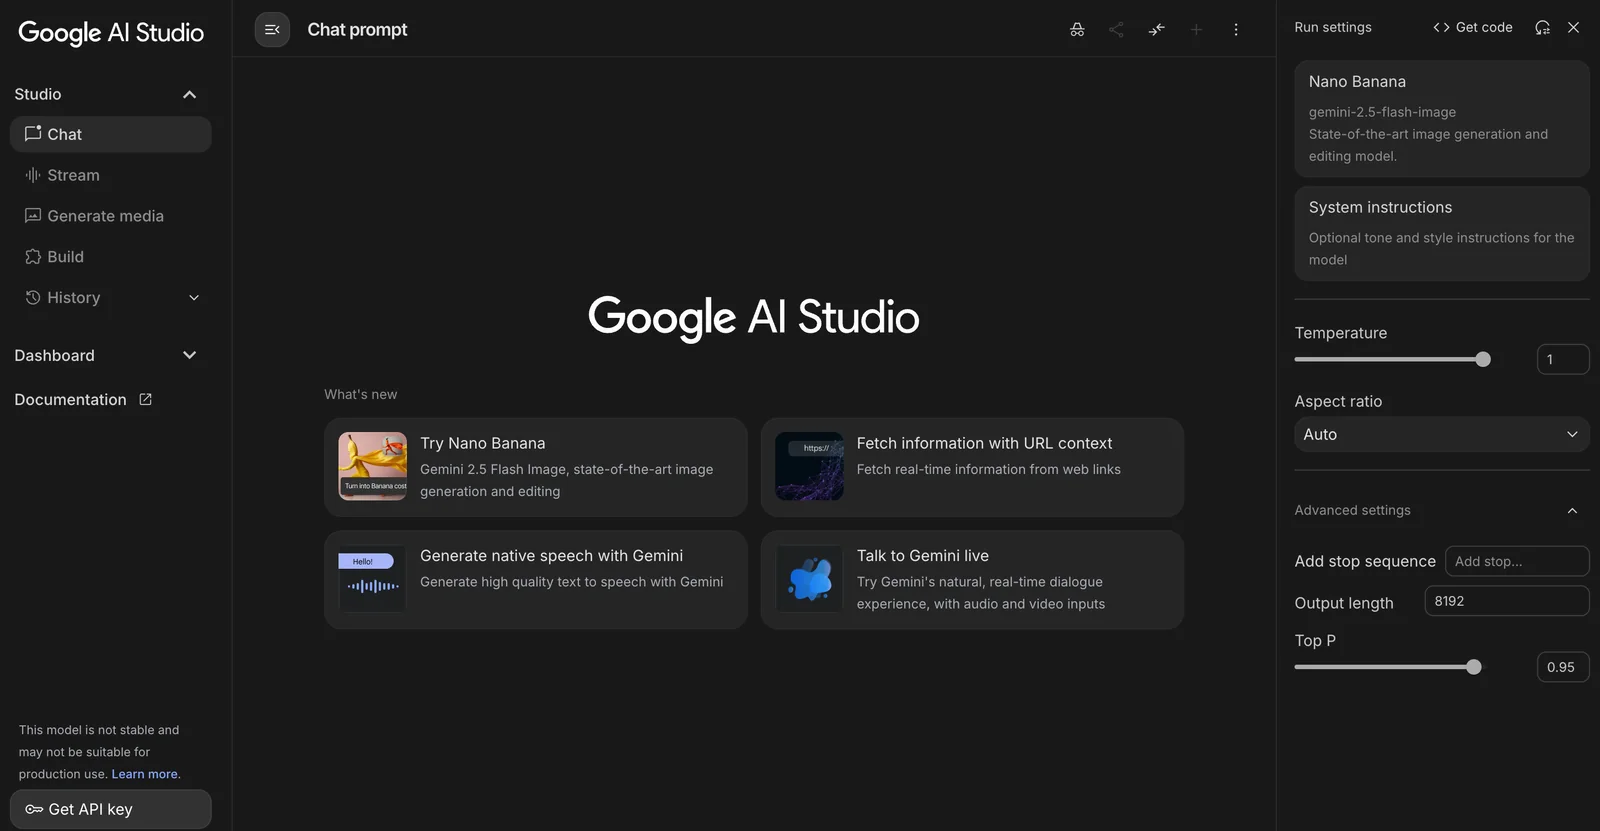Open the Aspect ratio Auto dropdown

tap(1441, 435)
